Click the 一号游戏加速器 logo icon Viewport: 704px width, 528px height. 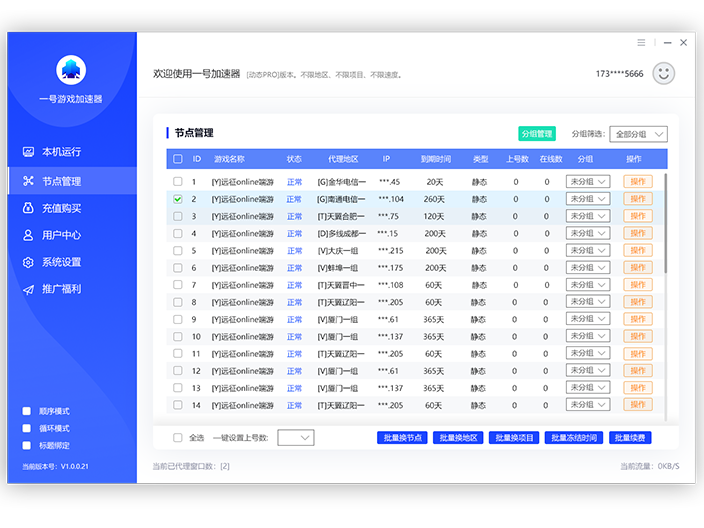coord(71,70)
